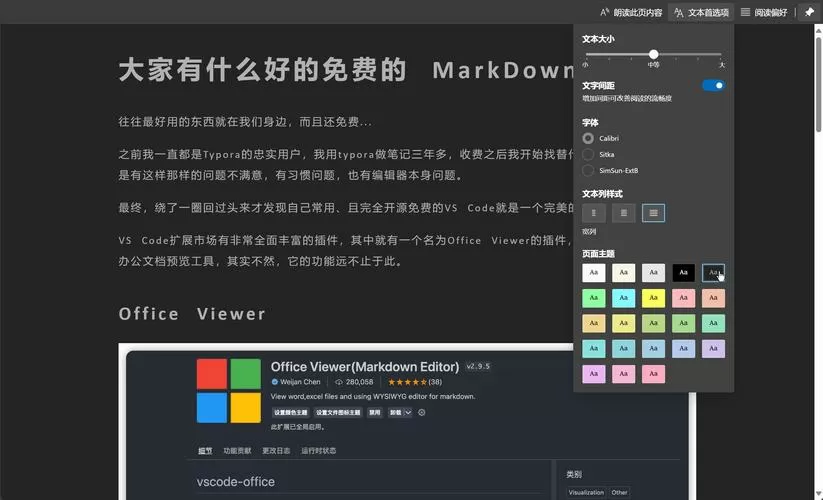
Task: Apply the white page theme
Action: click(594, 273)
